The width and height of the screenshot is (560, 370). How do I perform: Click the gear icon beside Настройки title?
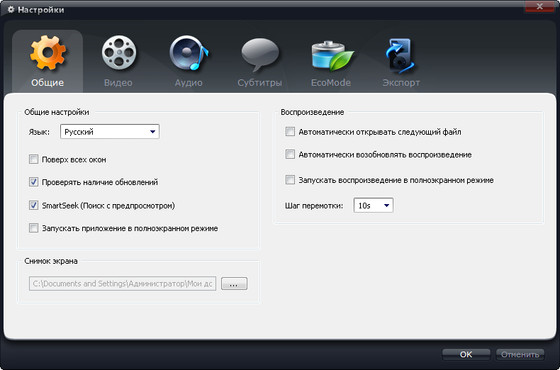coord(11,10)
